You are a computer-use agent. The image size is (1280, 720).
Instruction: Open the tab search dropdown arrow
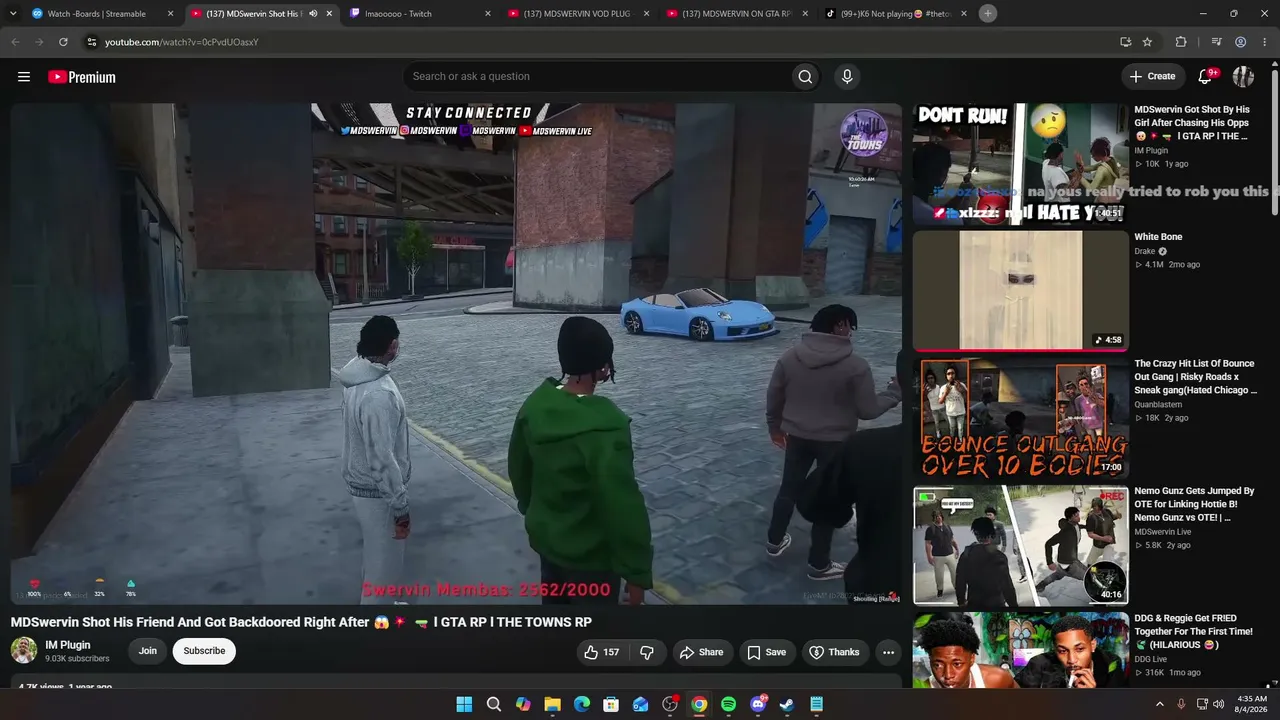[14, 14]
